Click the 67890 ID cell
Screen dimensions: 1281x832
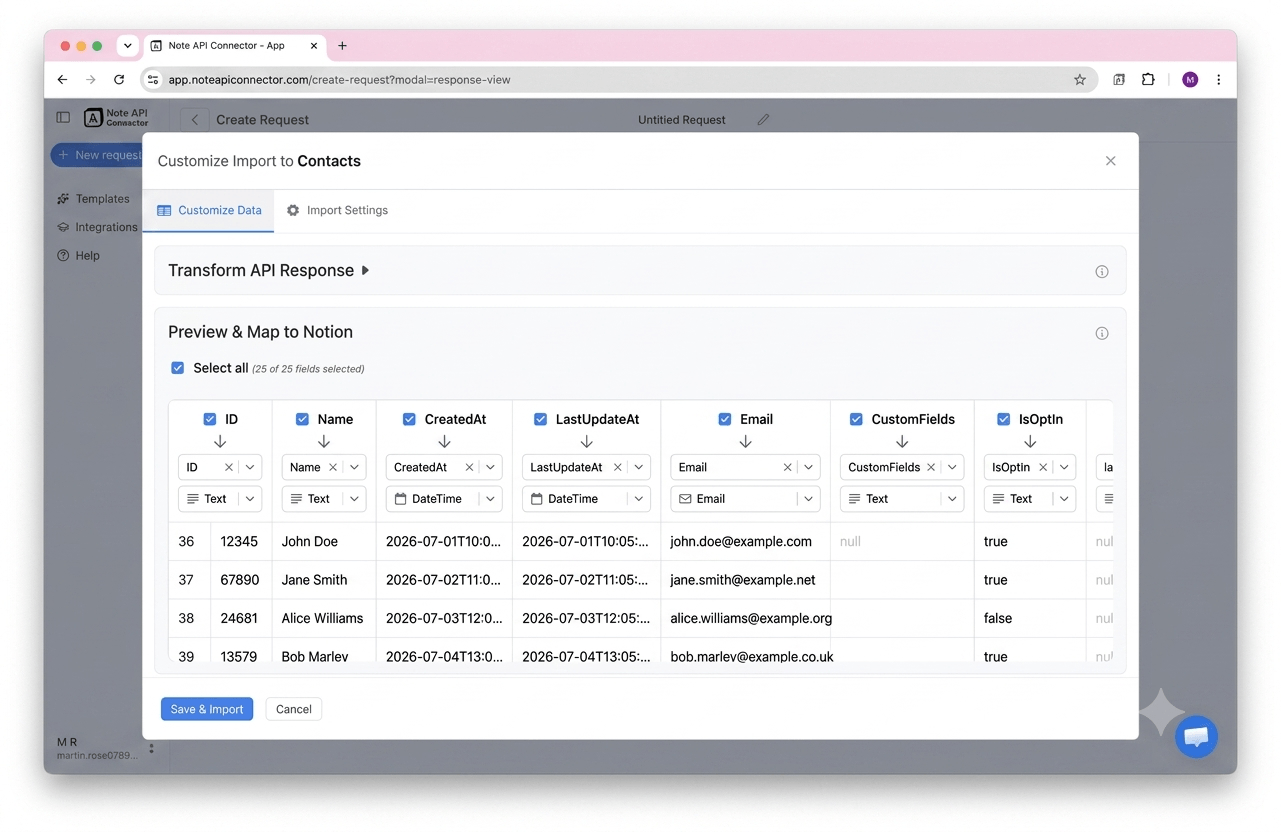(x=240, y=580)
